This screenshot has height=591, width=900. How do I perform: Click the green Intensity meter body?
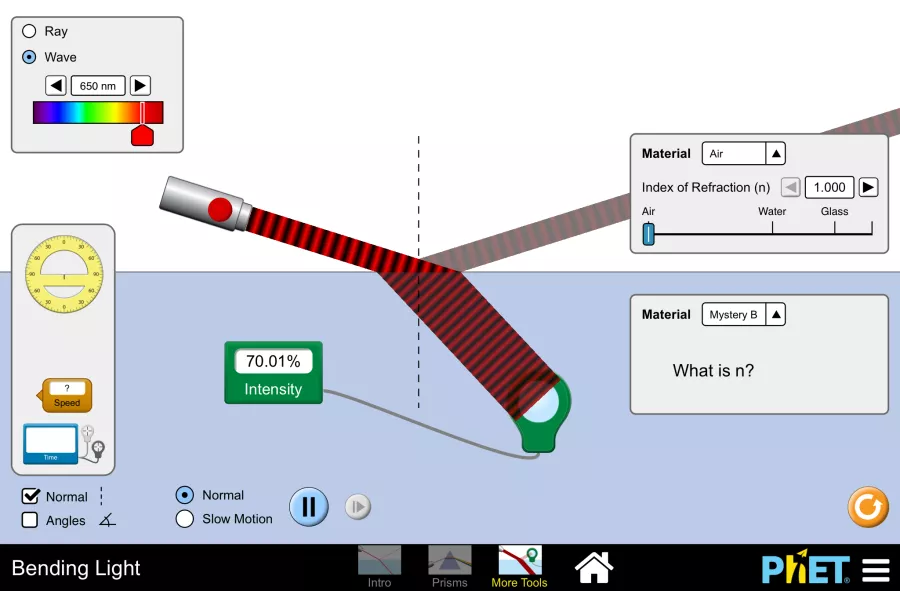[x=273, y=372]
